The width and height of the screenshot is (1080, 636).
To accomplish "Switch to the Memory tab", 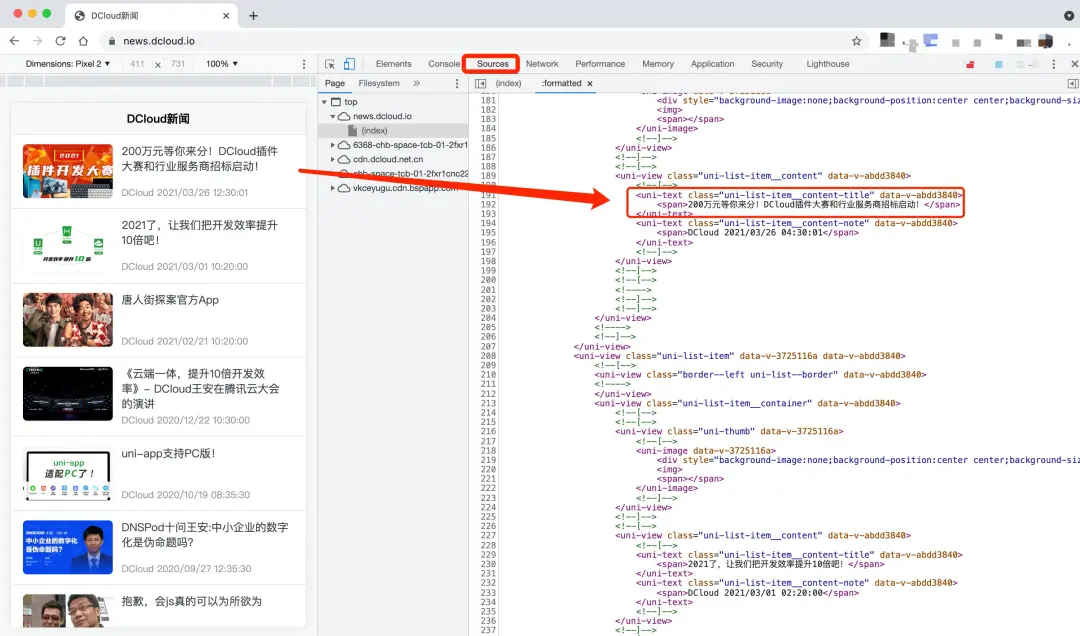I will [658, 64].
